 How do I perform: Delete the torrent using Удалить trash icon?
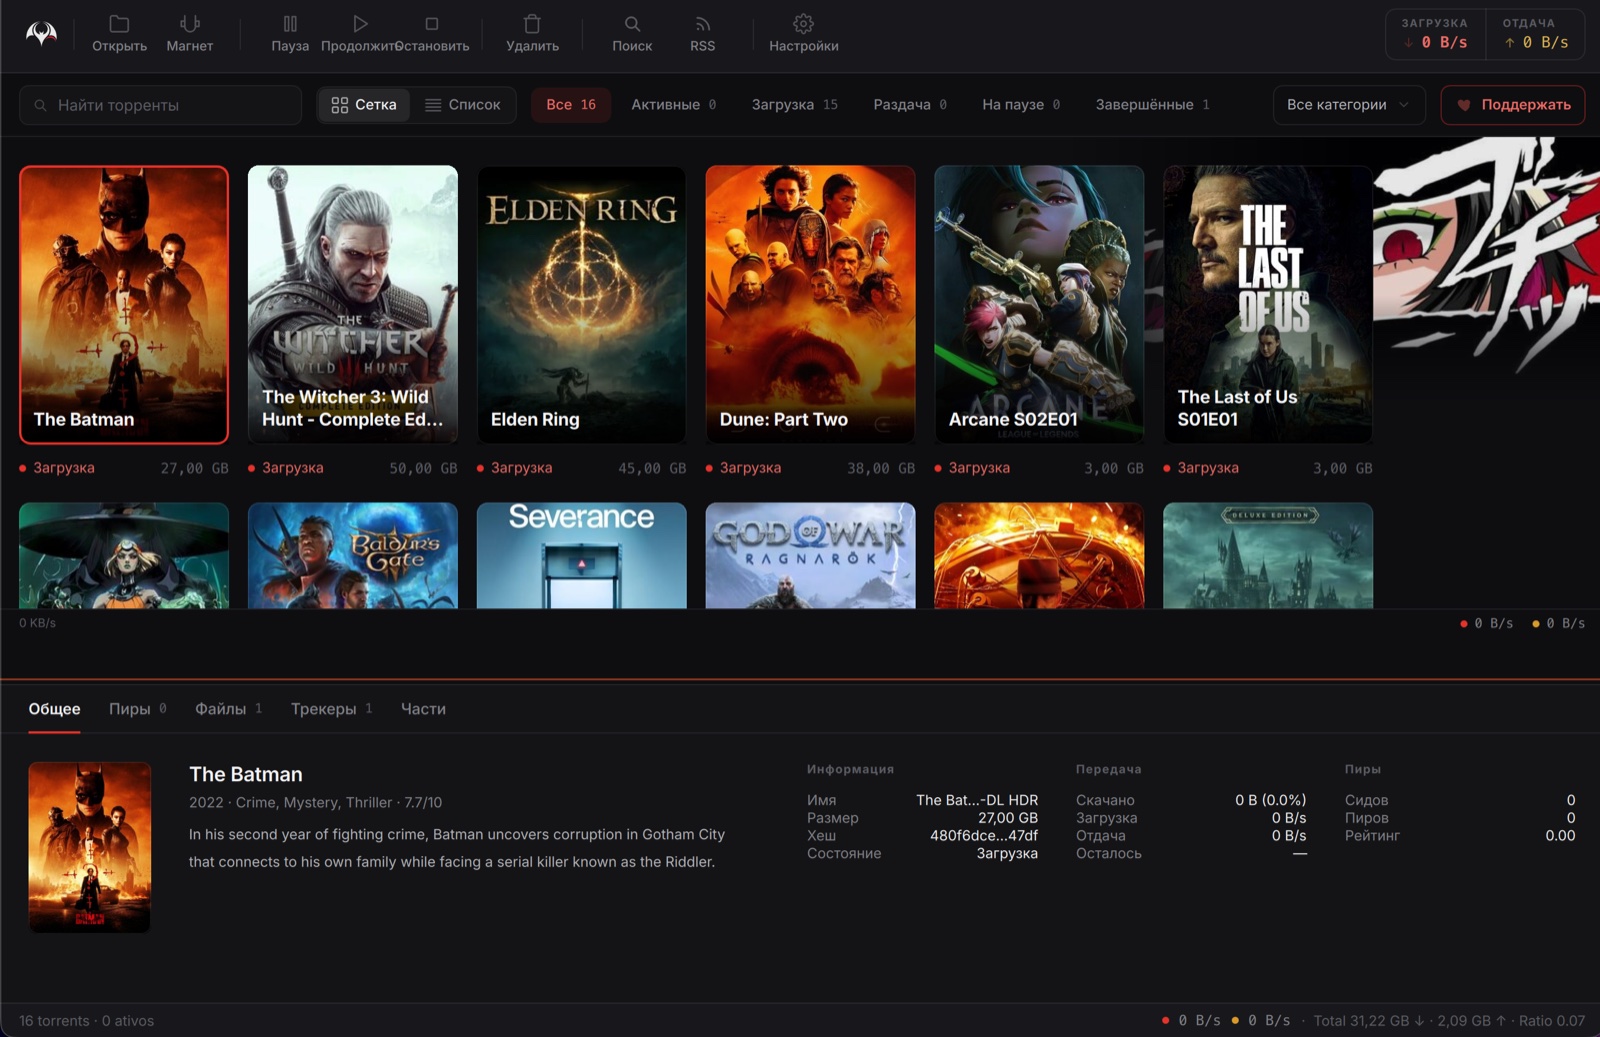click(532, 23)
